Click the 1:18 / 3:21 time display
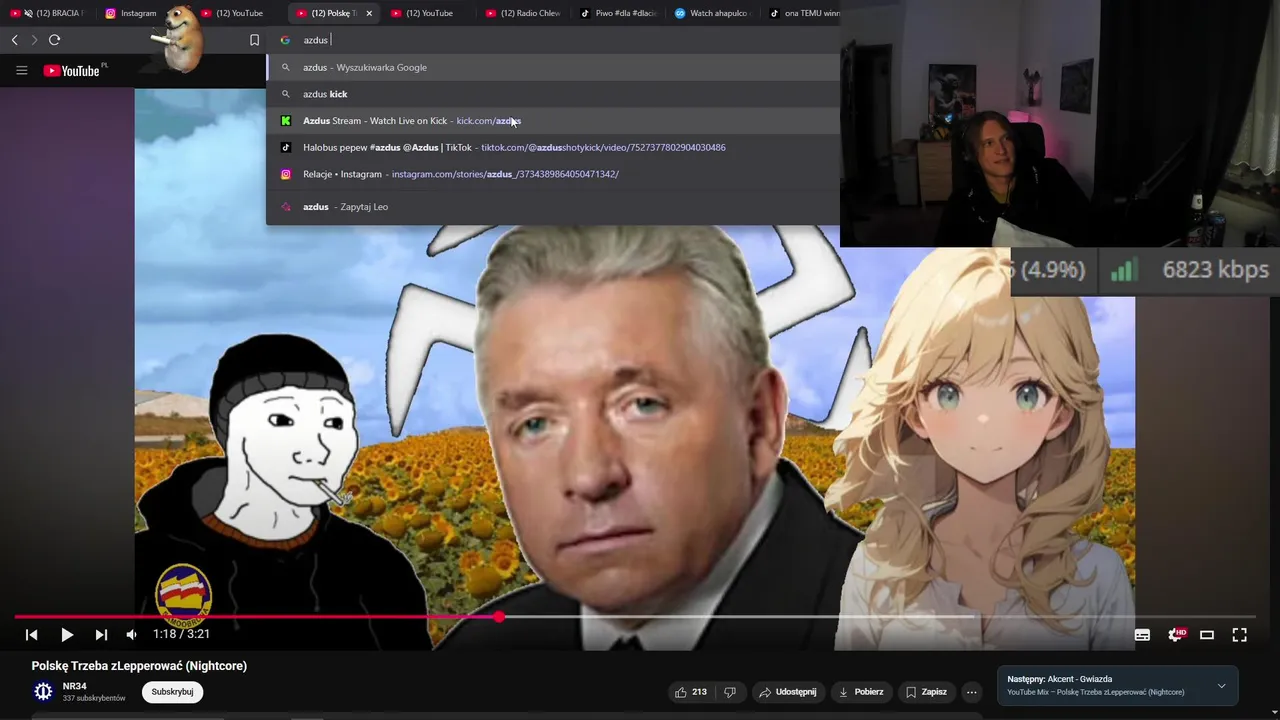Screen dimensions: 1280x720 click(x=181, y=634)
